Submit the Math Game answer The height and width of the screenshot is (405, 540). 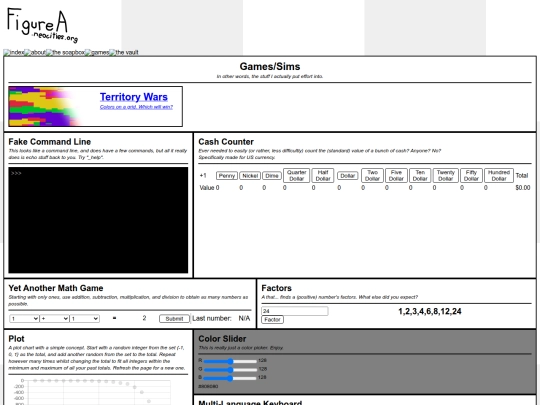click(x=174, y=319)
